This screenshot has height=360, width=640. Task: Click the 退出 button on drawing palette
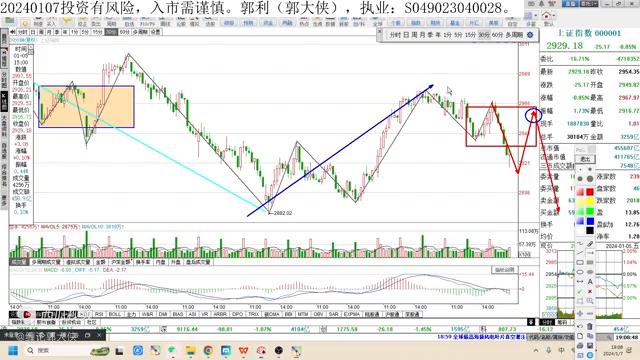click(x=585, y=159)
